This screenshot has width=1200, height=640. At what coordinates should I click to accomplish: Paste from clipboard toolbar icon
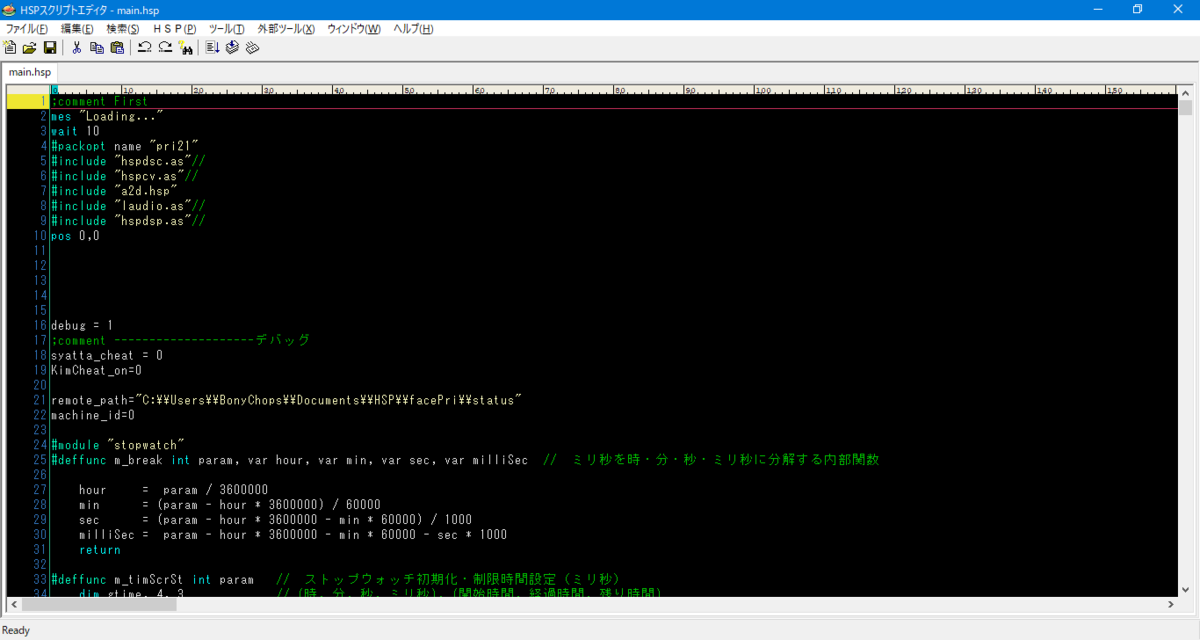pos(117,47)
